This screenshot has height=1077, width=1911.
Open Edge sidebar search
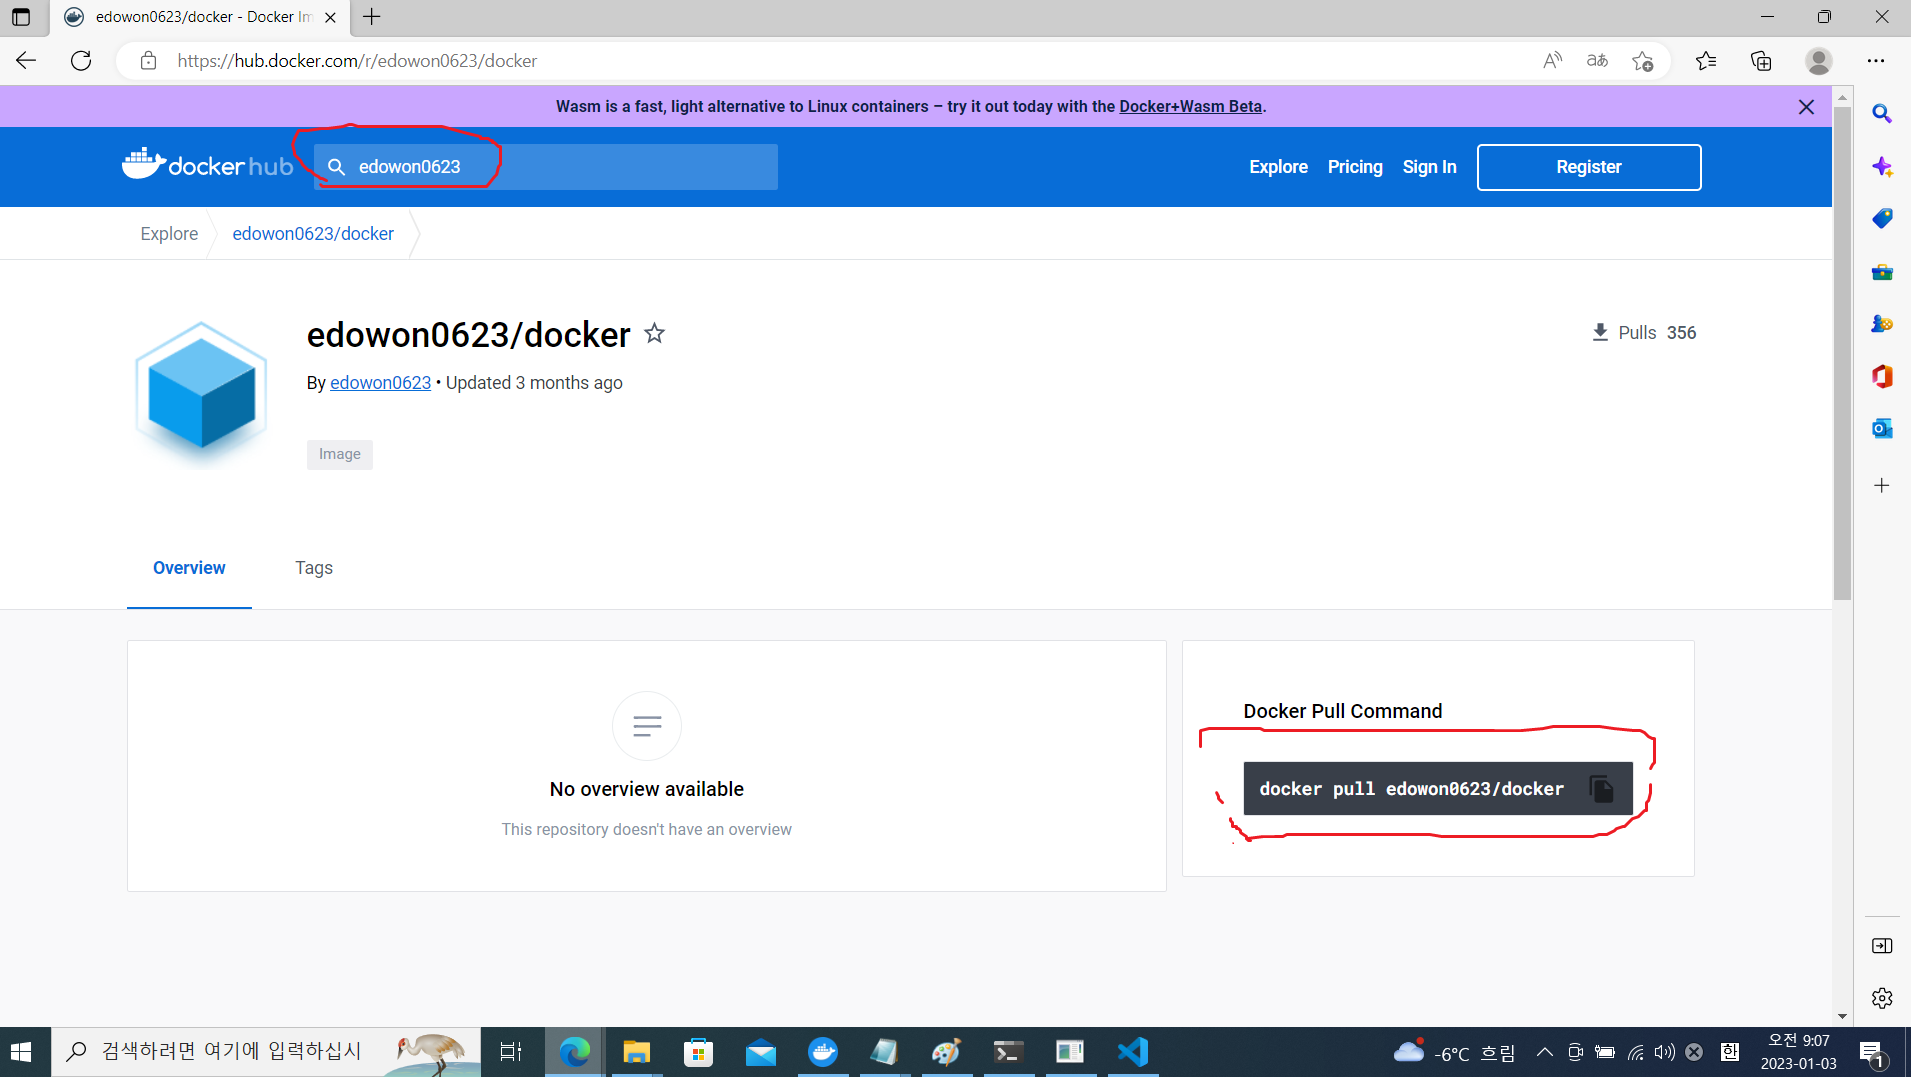click(1882, 113)
